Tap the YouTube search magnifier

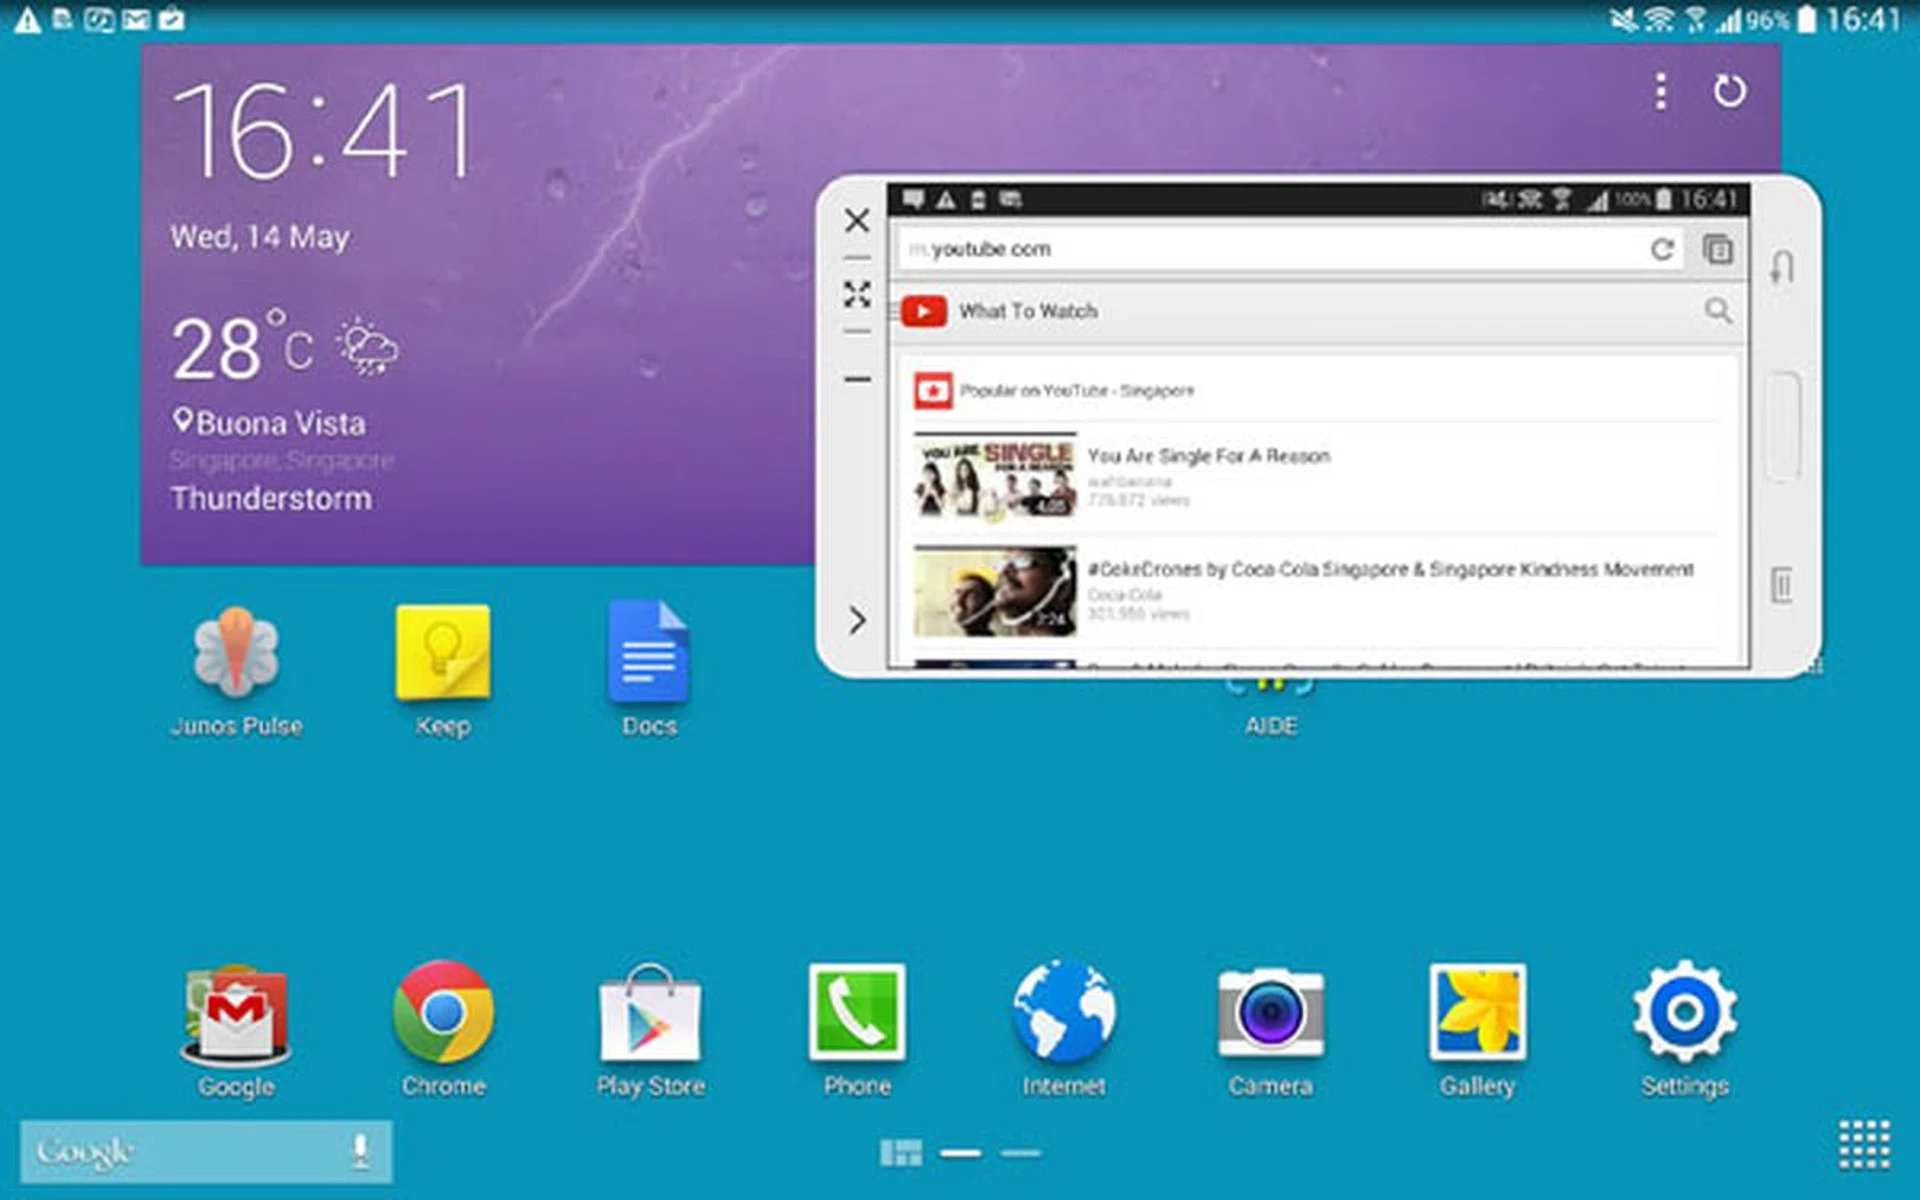click(1719, 311)
